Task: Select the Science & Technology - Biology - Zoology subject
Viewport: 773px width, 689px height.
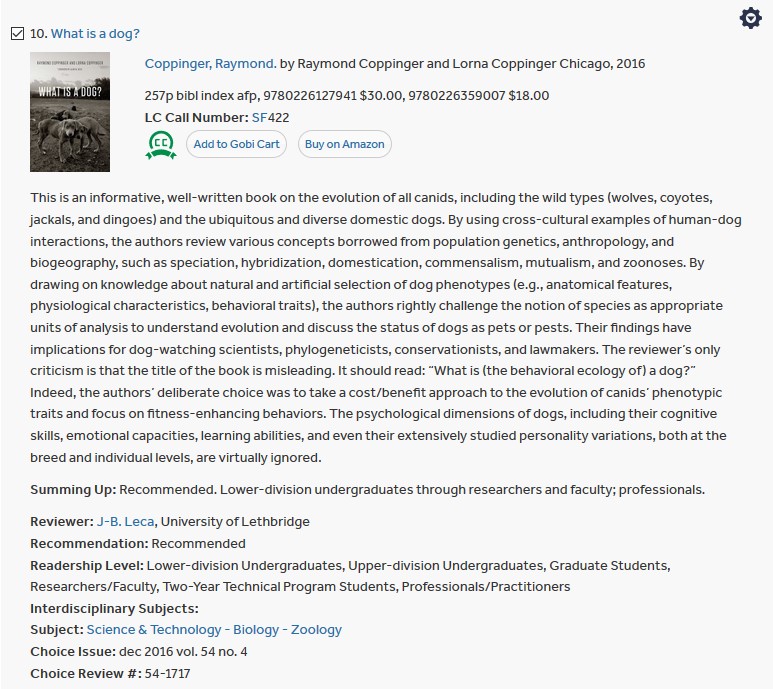Action: pyautogui.click(x=214, y=630)
